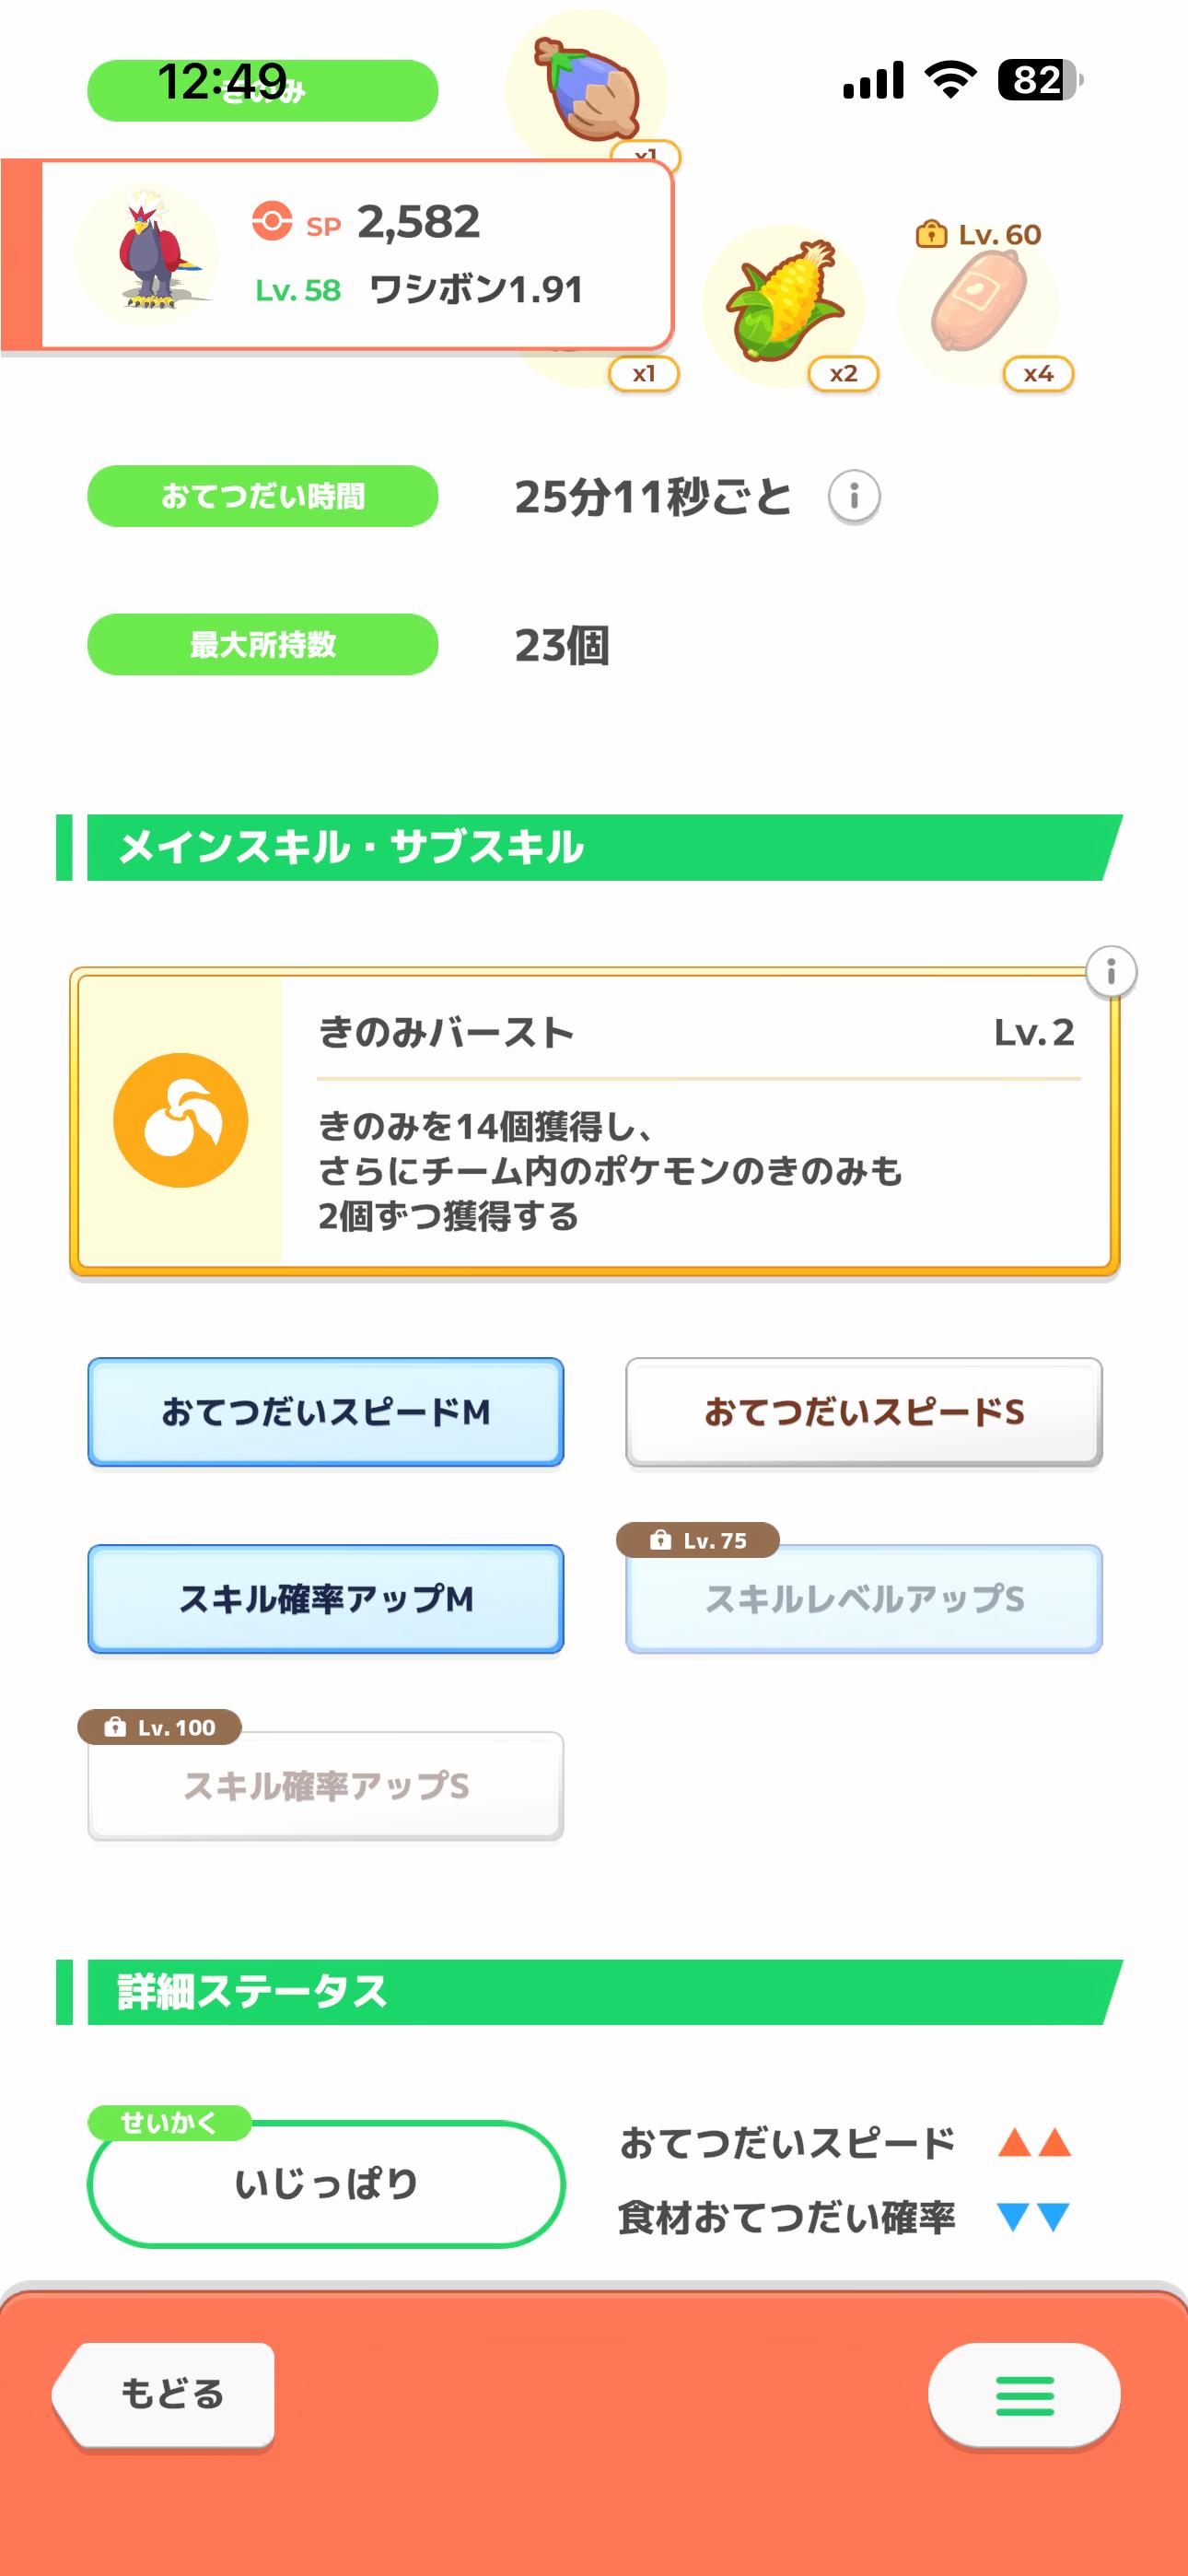Tap the orange きのみバースト skill icon
Image resolution: width=1188 pixels, height=2576 pixels.
click(x=181, y=1120)
